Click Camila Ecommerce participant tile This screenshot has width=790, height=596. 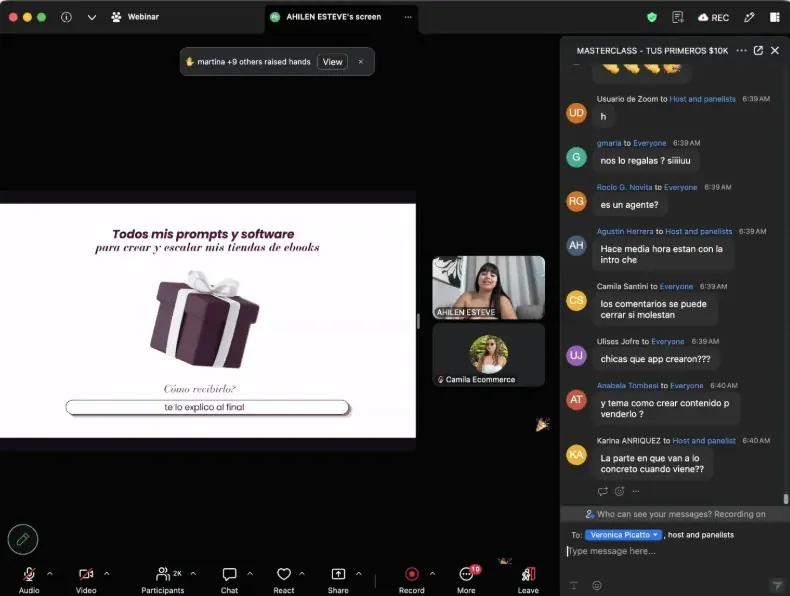coord(488,355)
